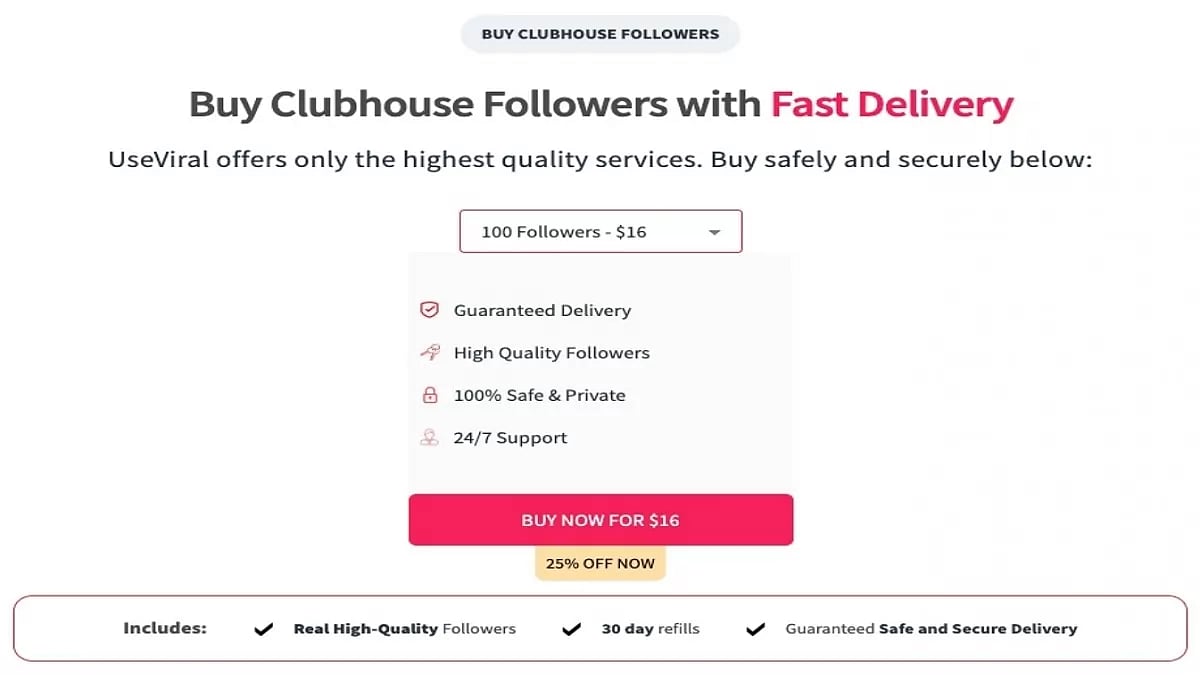1200x675 pixels.
Task: Click the dropdown arrow on the followers selector
Action: [x=714, y=231]
